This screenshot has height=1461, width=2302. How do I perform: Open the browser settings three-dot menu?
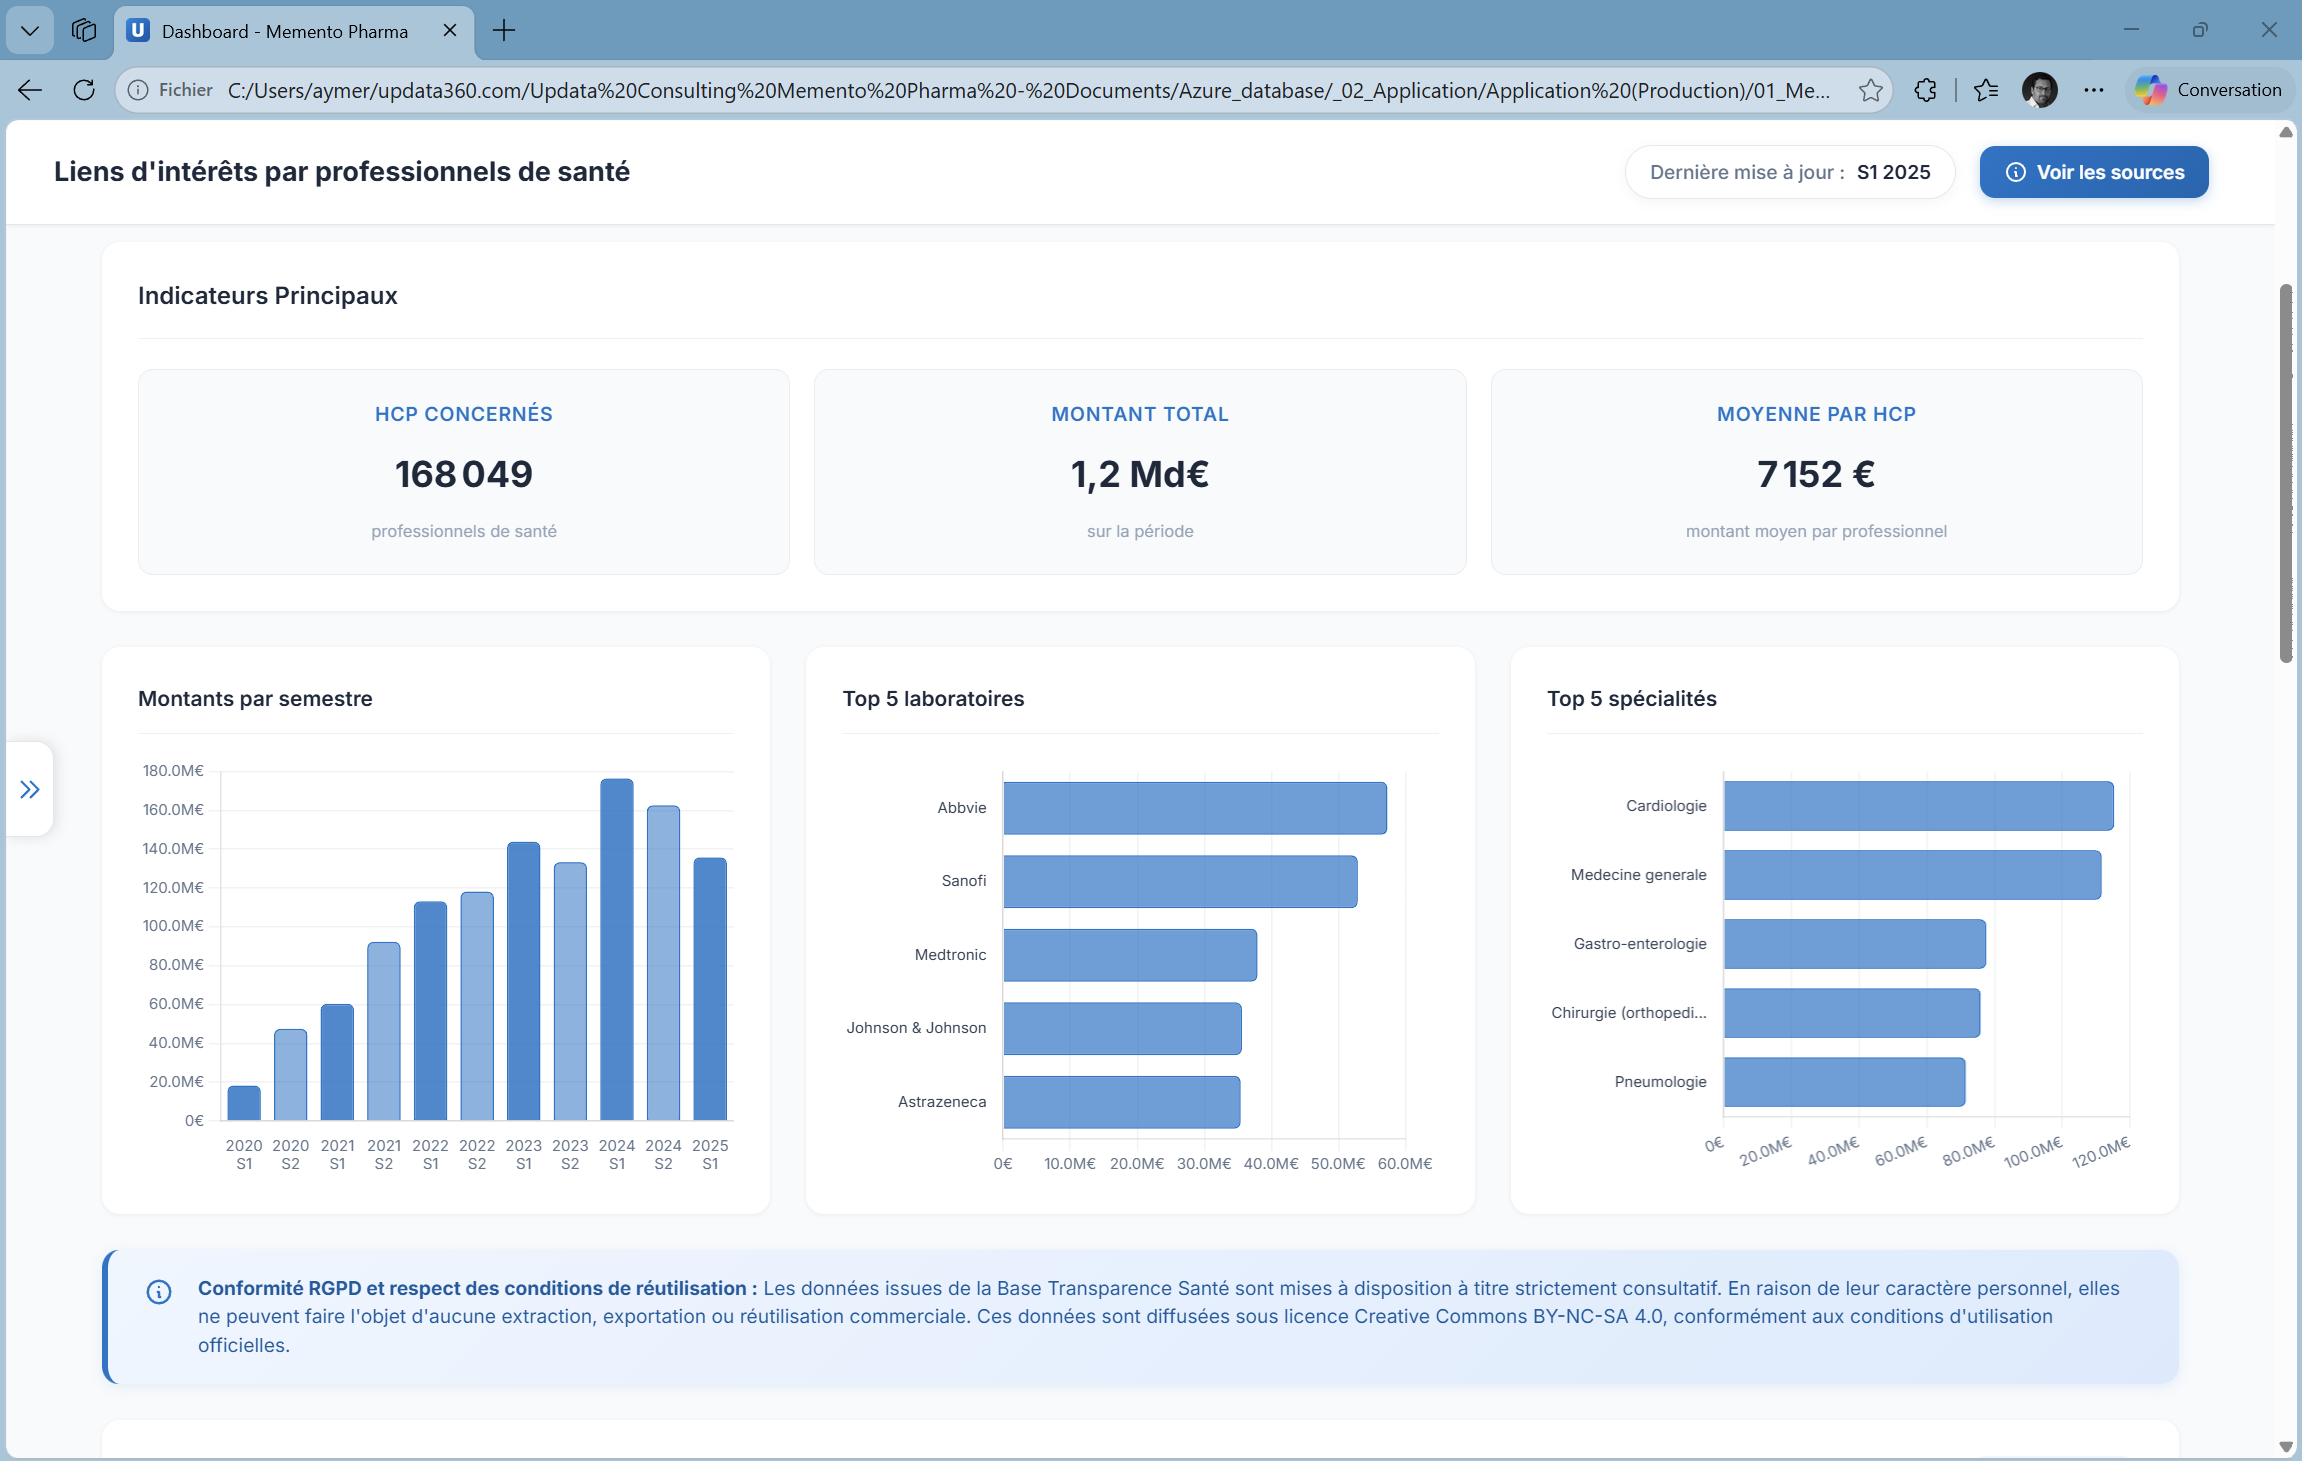[x=2093, y=90]
